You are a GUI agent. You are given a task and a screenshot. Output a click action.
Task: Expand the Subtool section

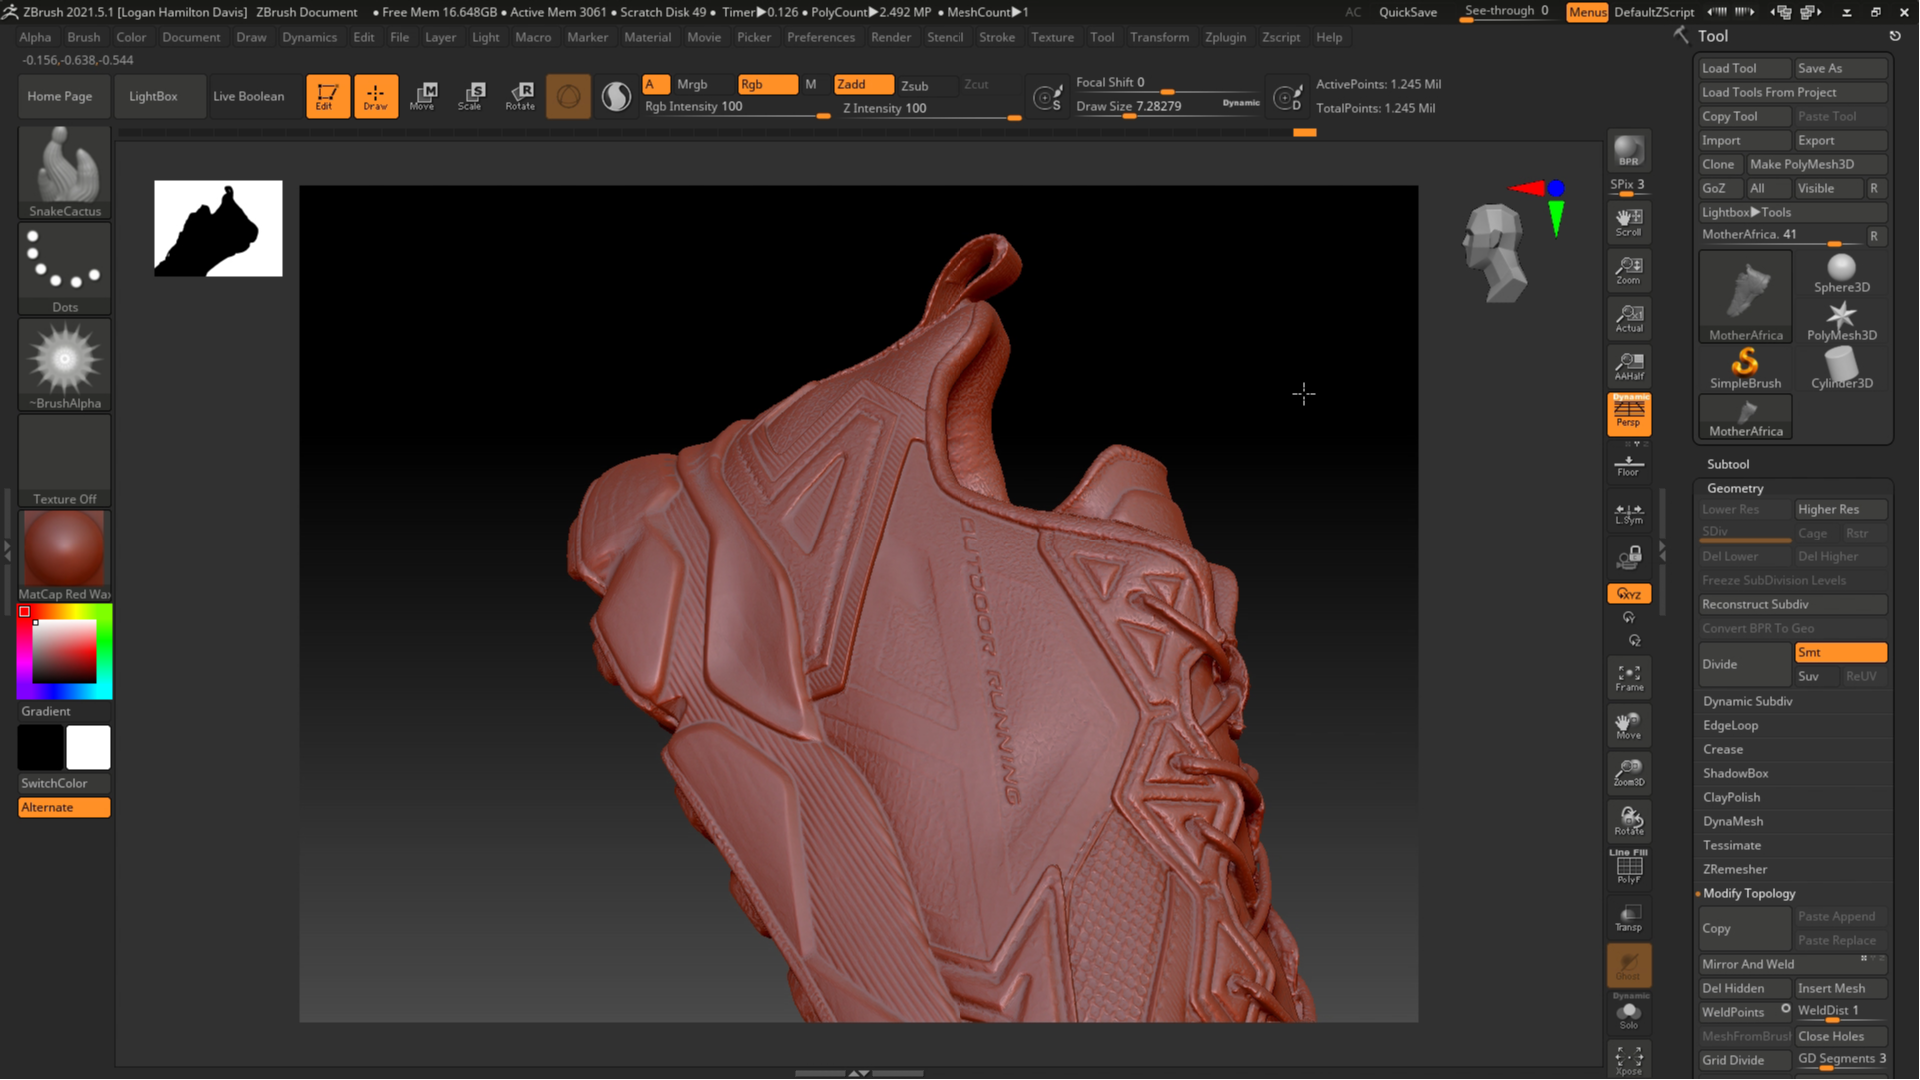click(1727, 464)
